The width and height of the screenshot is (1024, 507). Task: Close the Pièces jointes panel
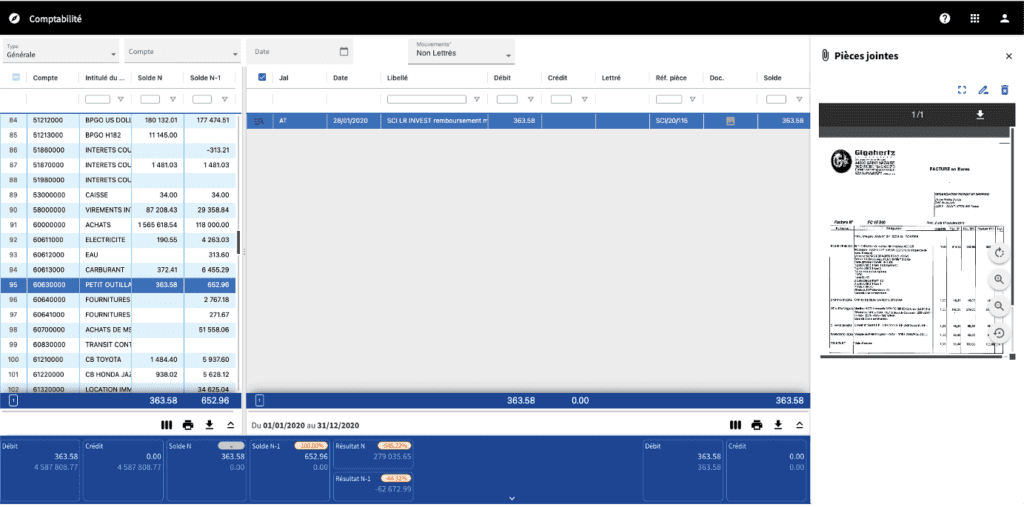coord(1008,57)
